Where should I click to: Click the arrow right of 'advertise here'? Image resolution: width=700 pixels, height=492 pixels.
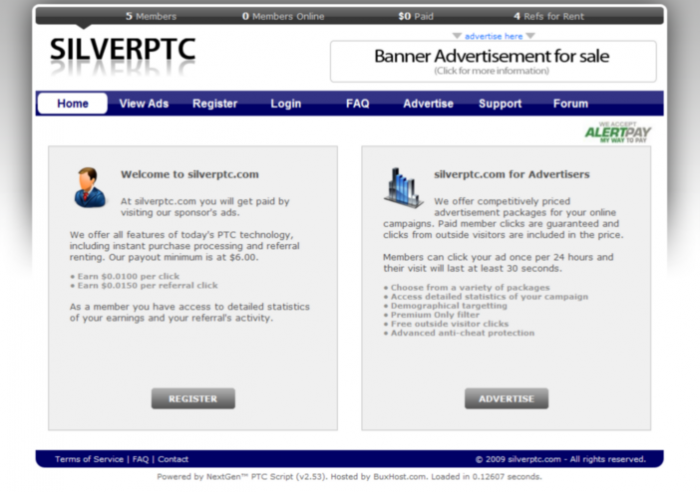[x=530, y=36]
